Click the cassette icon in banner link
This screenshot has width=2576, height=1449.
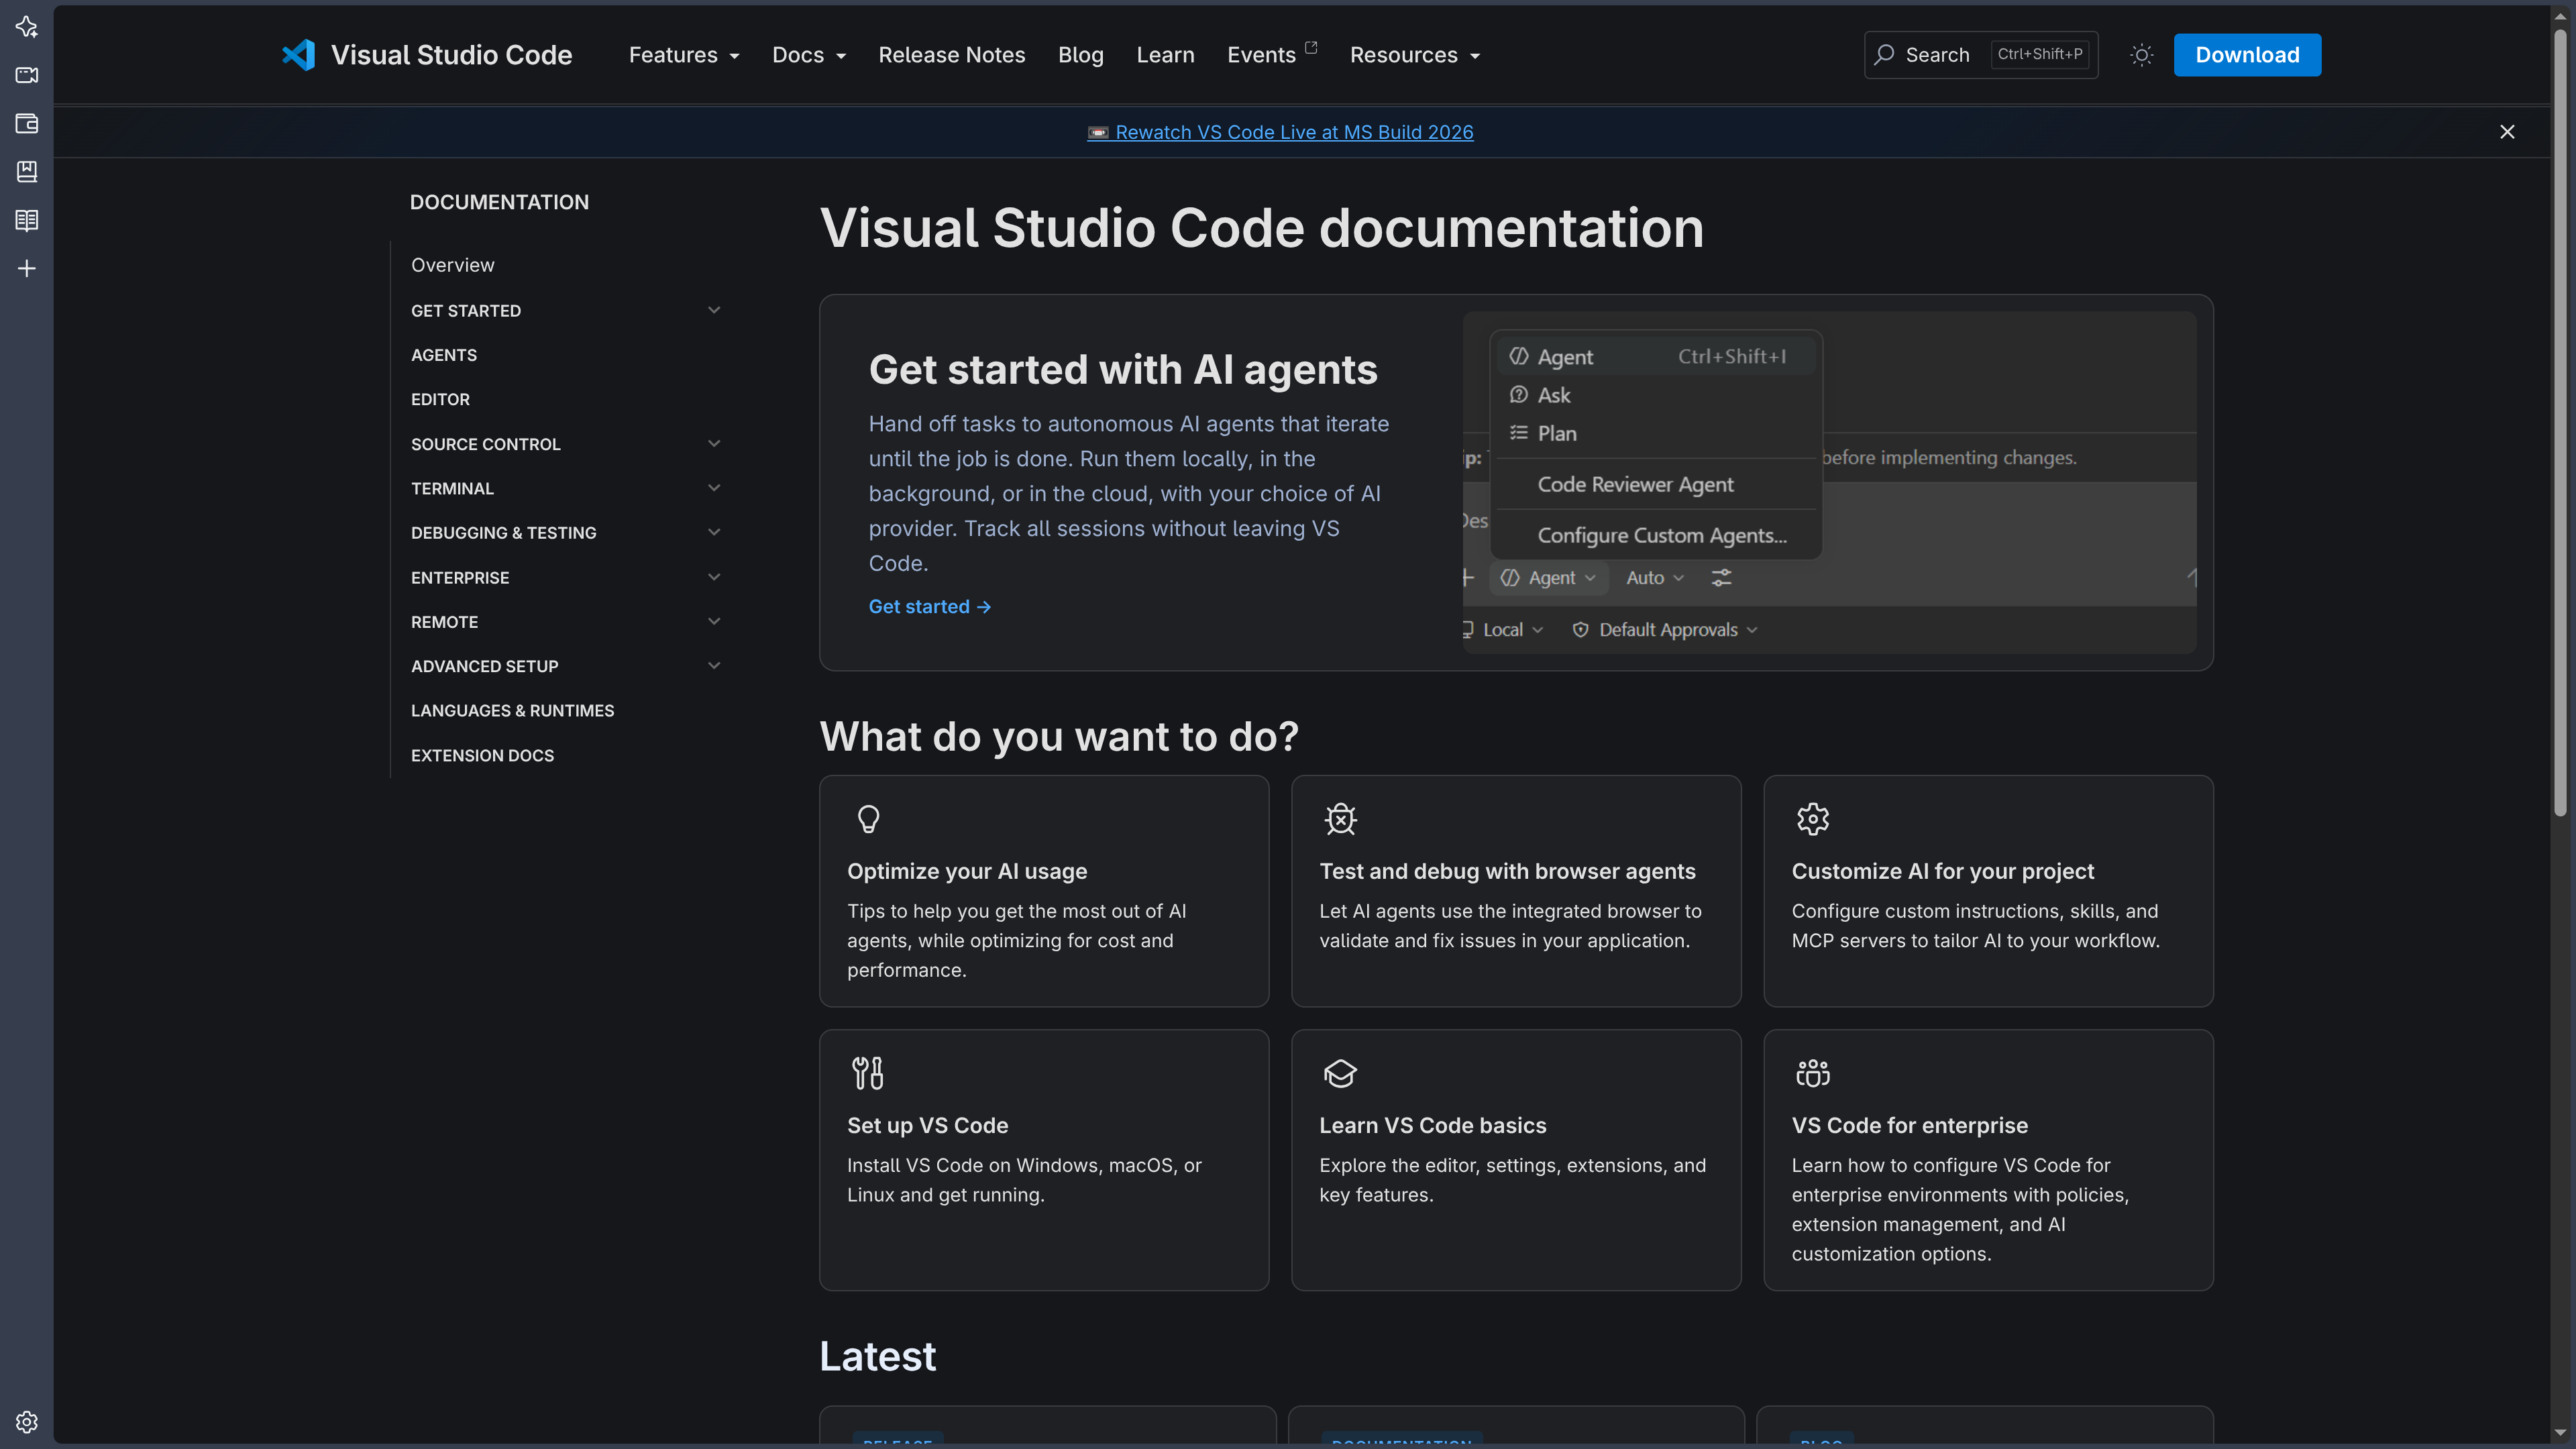coord(1098,132)
